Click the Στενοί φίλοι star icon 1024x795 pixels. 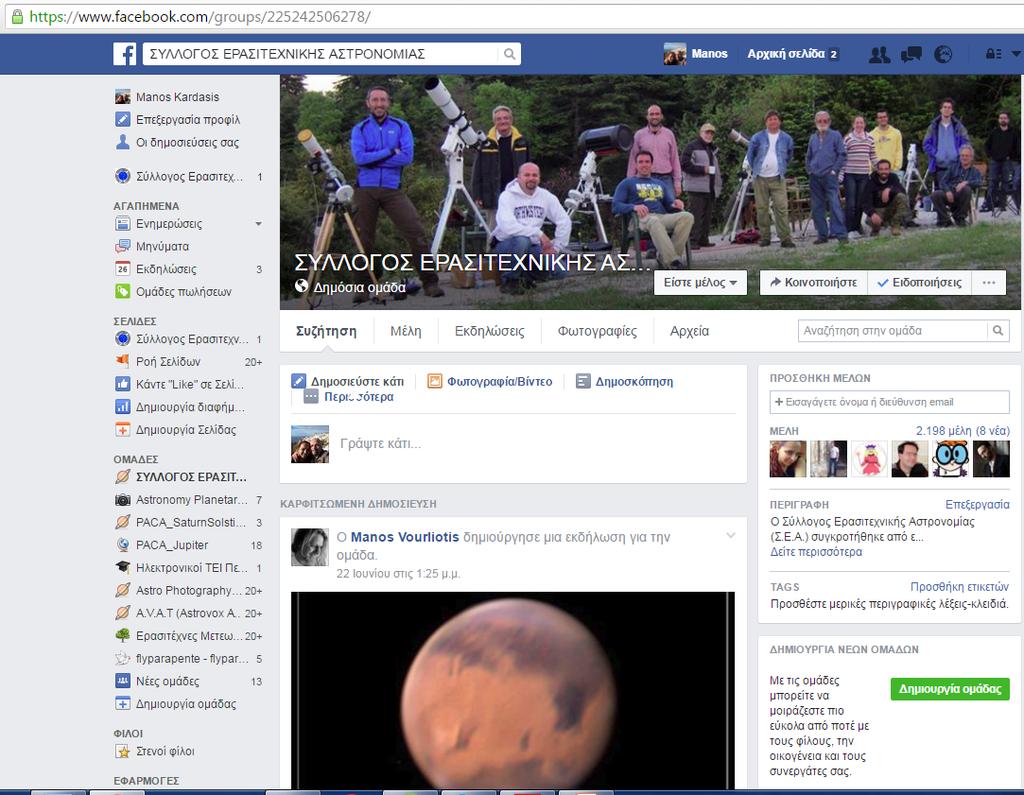click(x=123, y=751)
